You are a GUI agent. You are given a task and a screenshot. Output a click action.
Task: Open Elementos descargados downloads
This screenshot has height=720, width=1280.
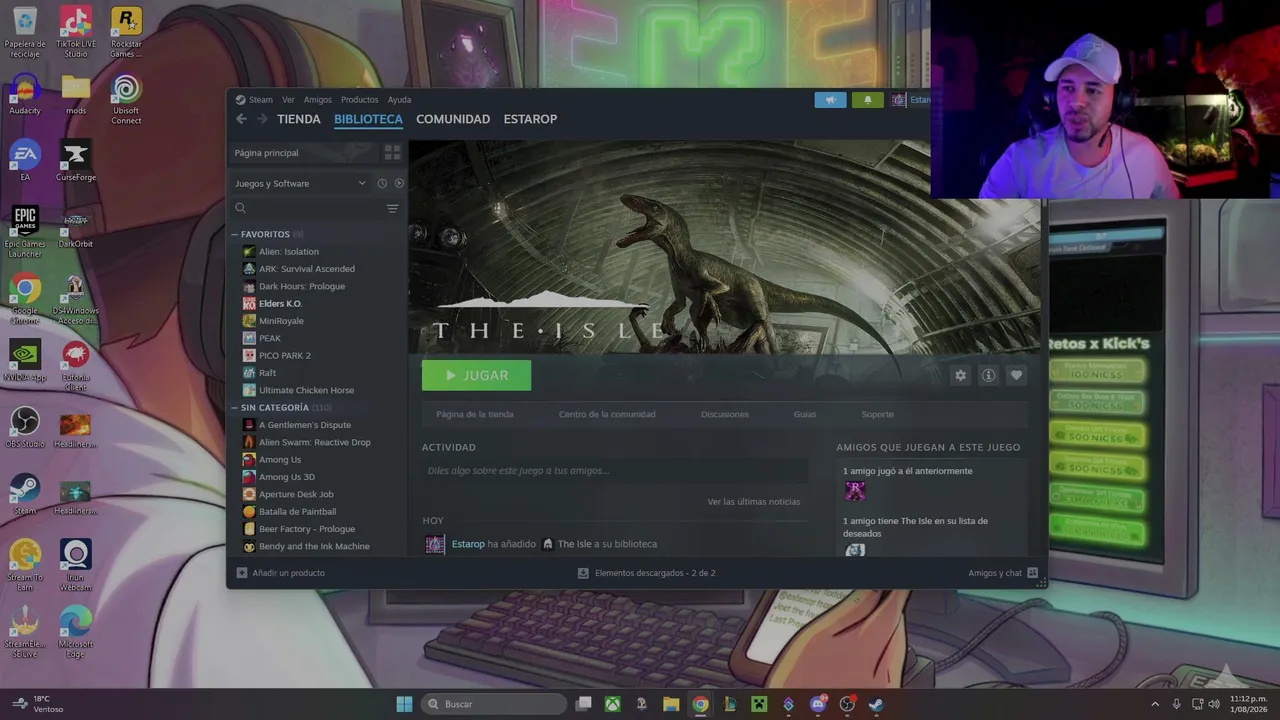click(x=647, y=573)
